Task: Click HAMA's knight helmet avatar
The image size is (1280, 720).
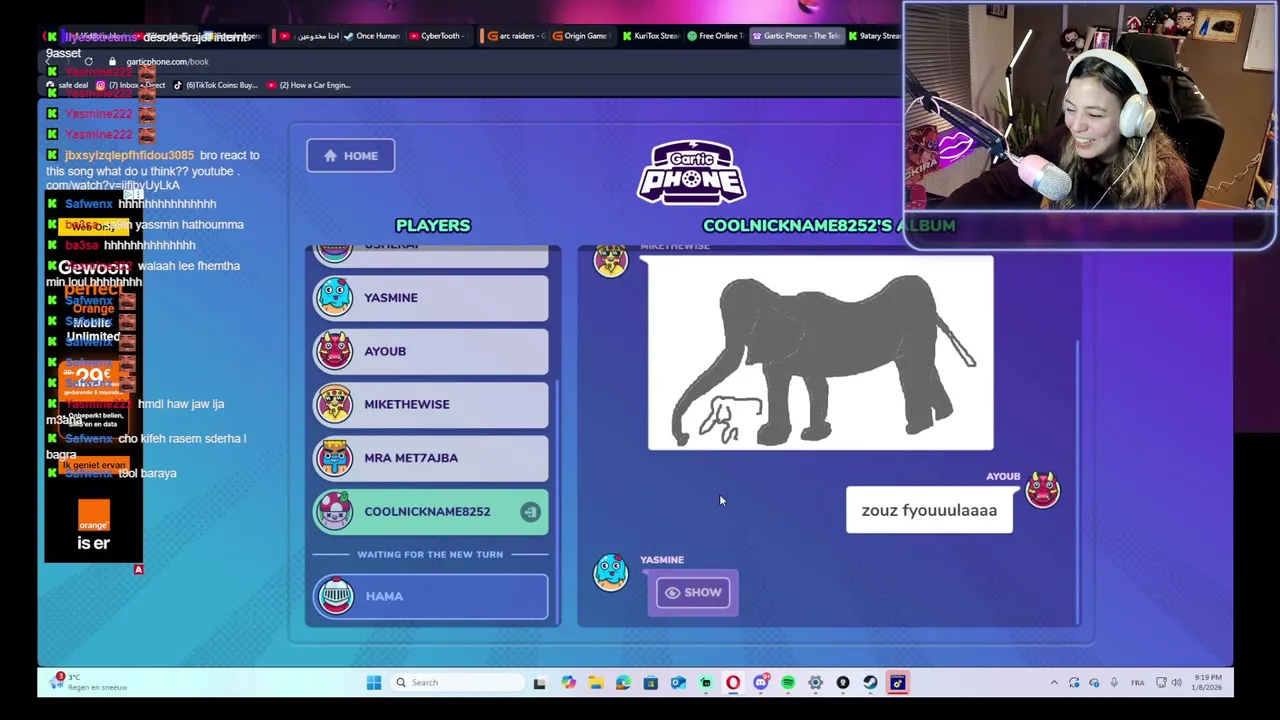Action: click(335, 596)
